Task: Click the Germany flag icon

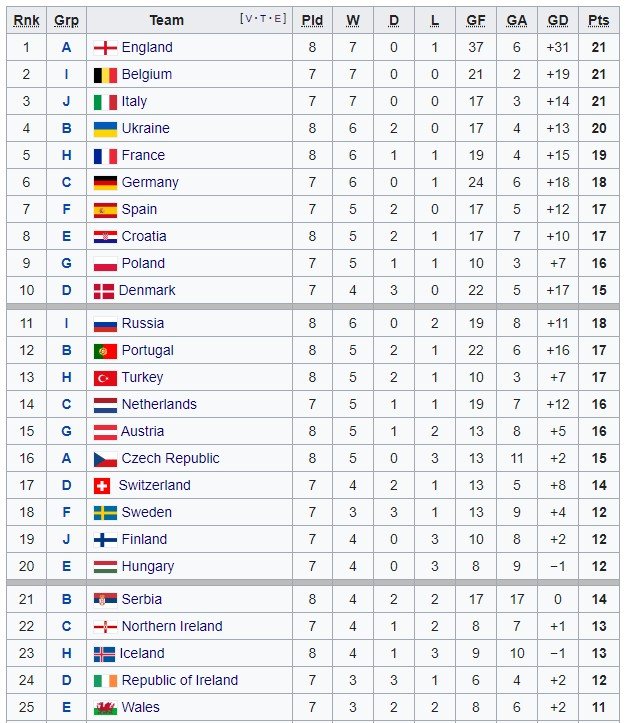Action: point(105,182)
